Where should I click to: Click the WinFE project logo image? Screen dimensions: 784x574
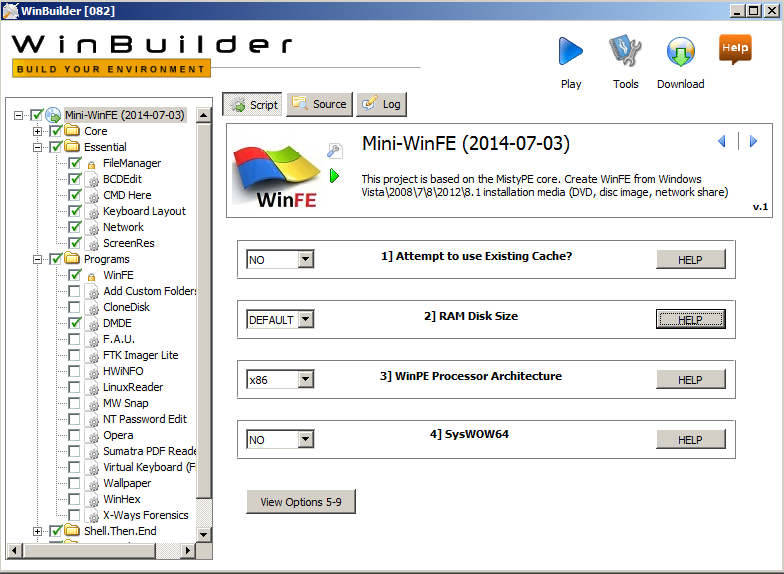point(276,174)
